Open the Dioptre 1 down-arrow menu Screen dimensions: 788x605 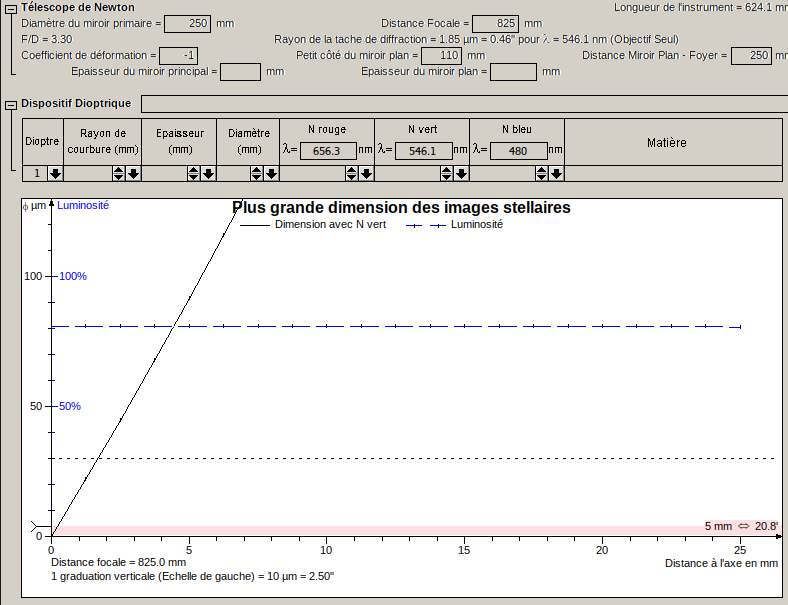[x=55, y=174]
